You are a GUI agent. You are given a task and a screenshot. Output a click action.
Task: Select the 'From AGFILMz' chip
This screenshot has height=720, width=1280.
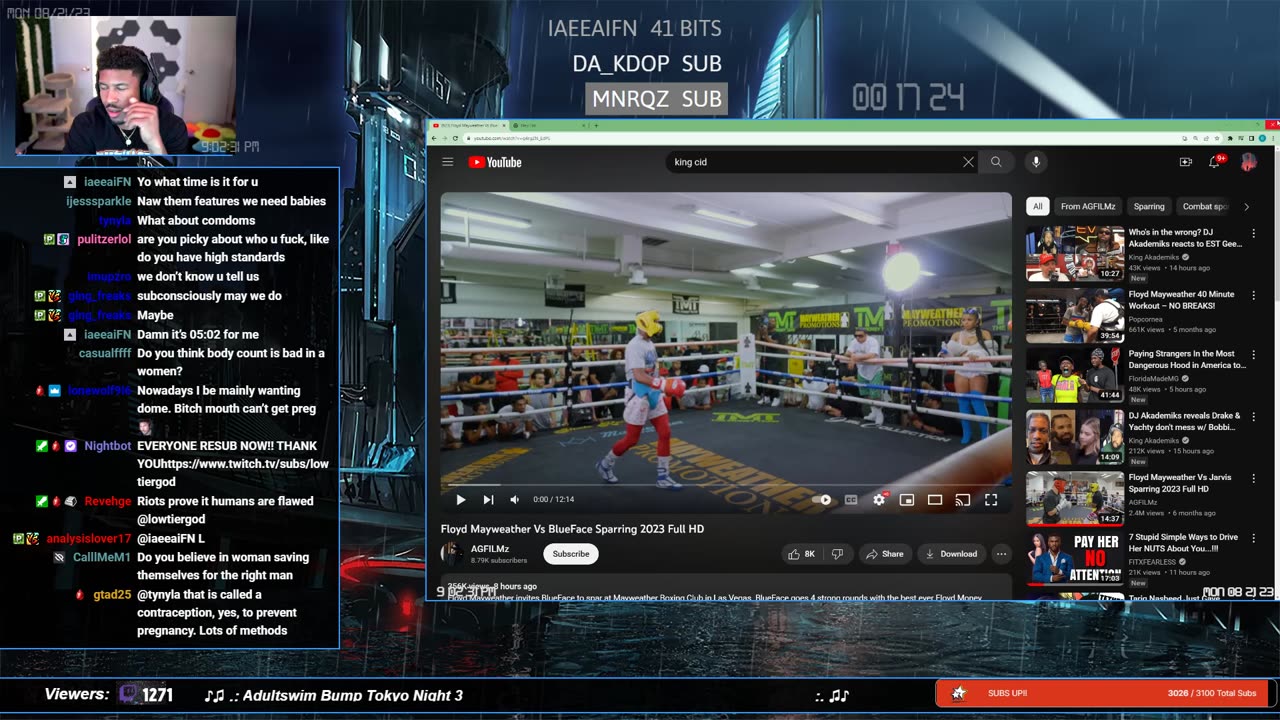(x=1088, y=207)
